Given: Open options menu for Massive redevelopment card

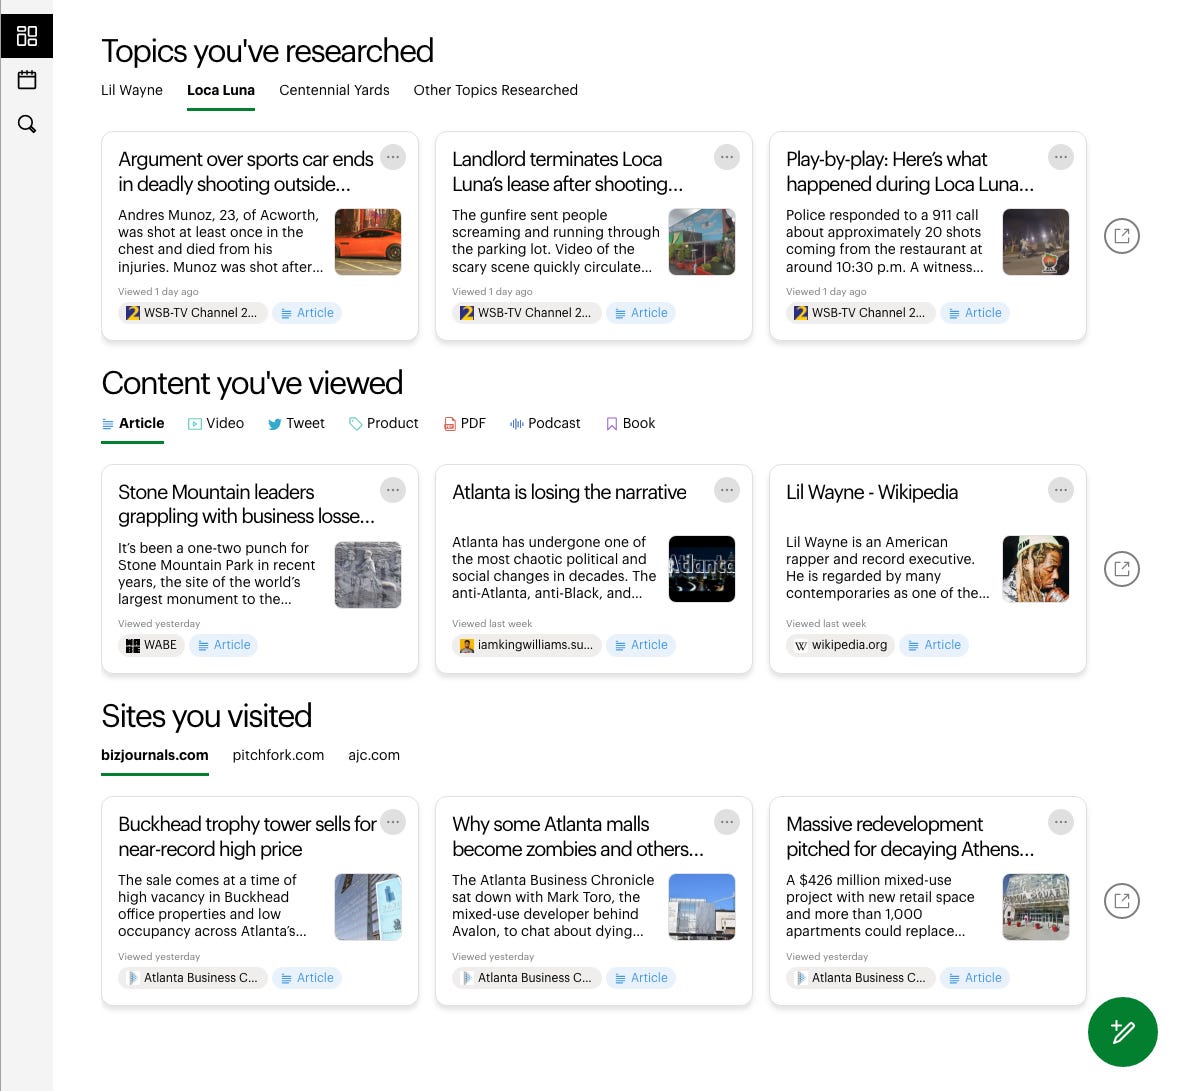Looking at the screenshot, I should pyautogui.click(x=1061, y=822).
